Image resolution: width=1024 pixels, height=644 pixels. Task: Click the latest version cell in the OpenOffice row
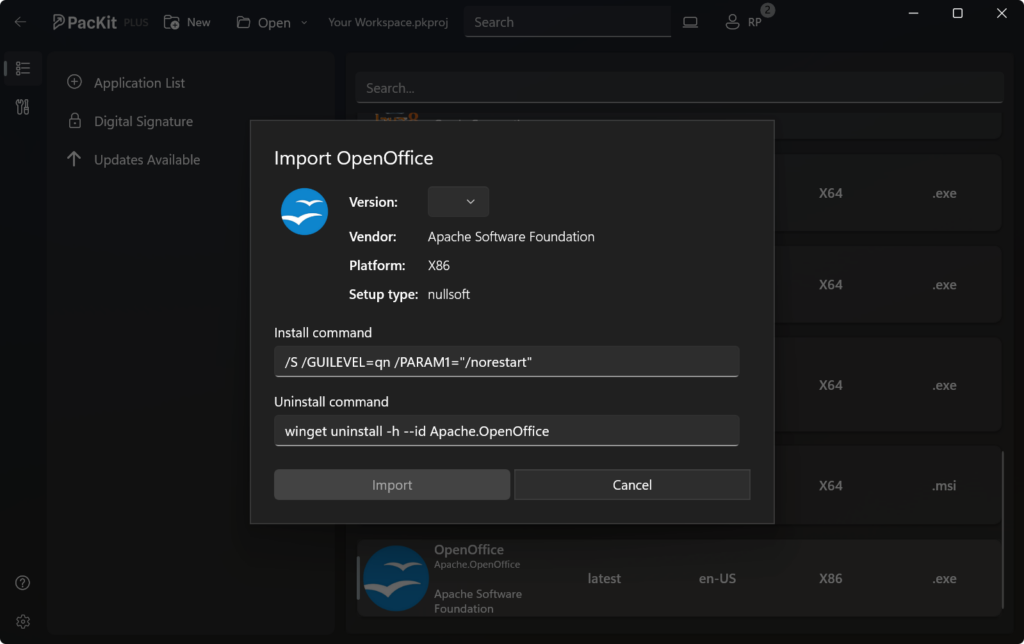click(x=604, y=579)
